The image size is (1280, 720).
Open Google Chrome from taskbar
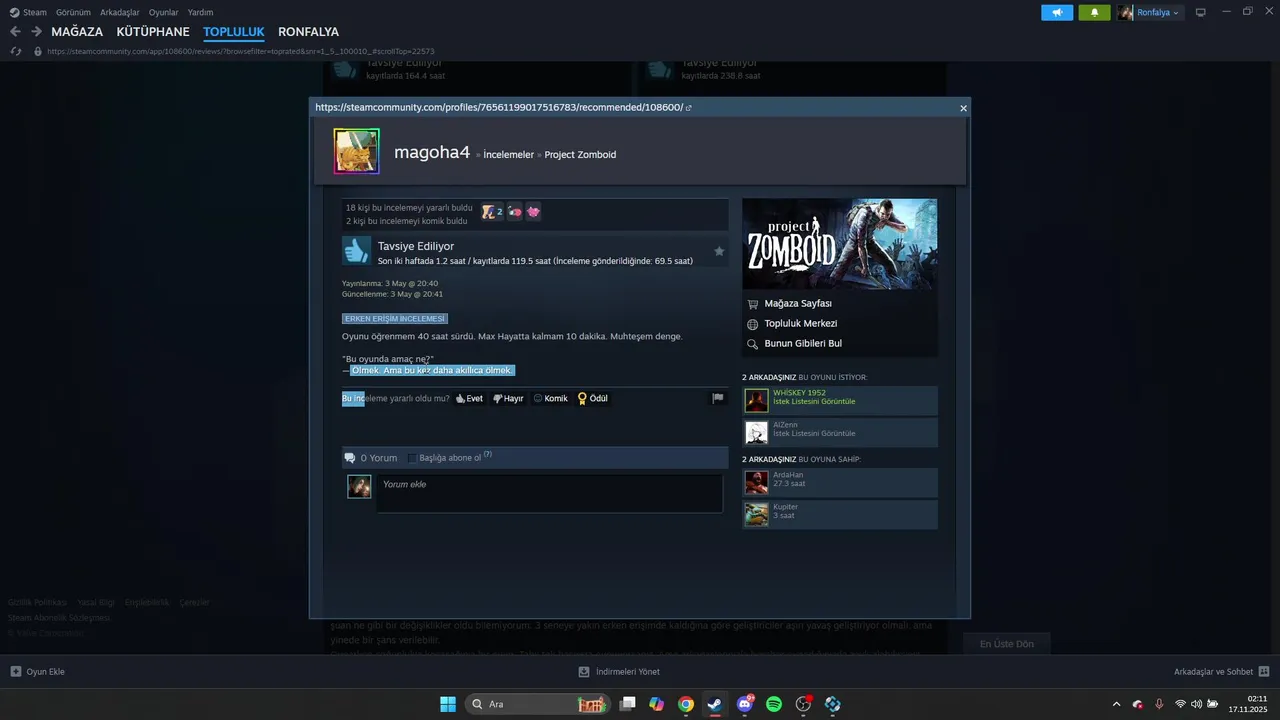click(x=685, y=704)
